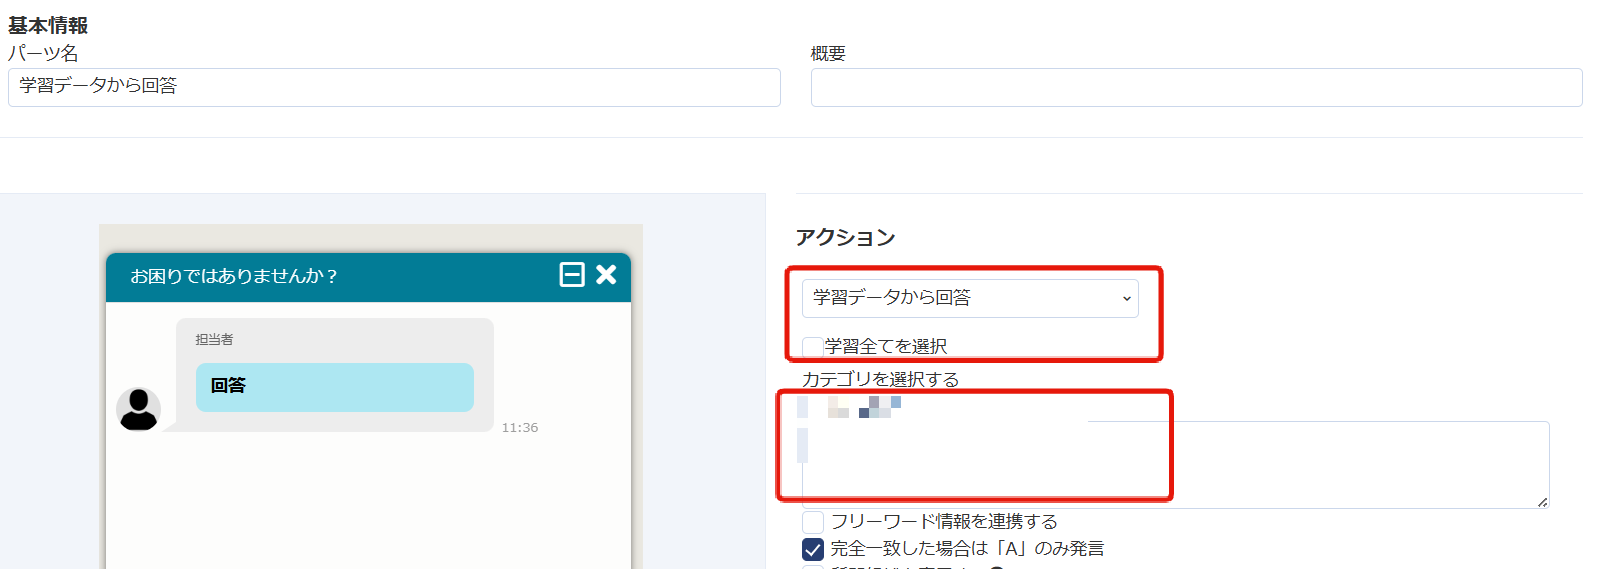1601x569 pixels.
Task: Grab the textarea resize handle
Action: coord(1542,501)
